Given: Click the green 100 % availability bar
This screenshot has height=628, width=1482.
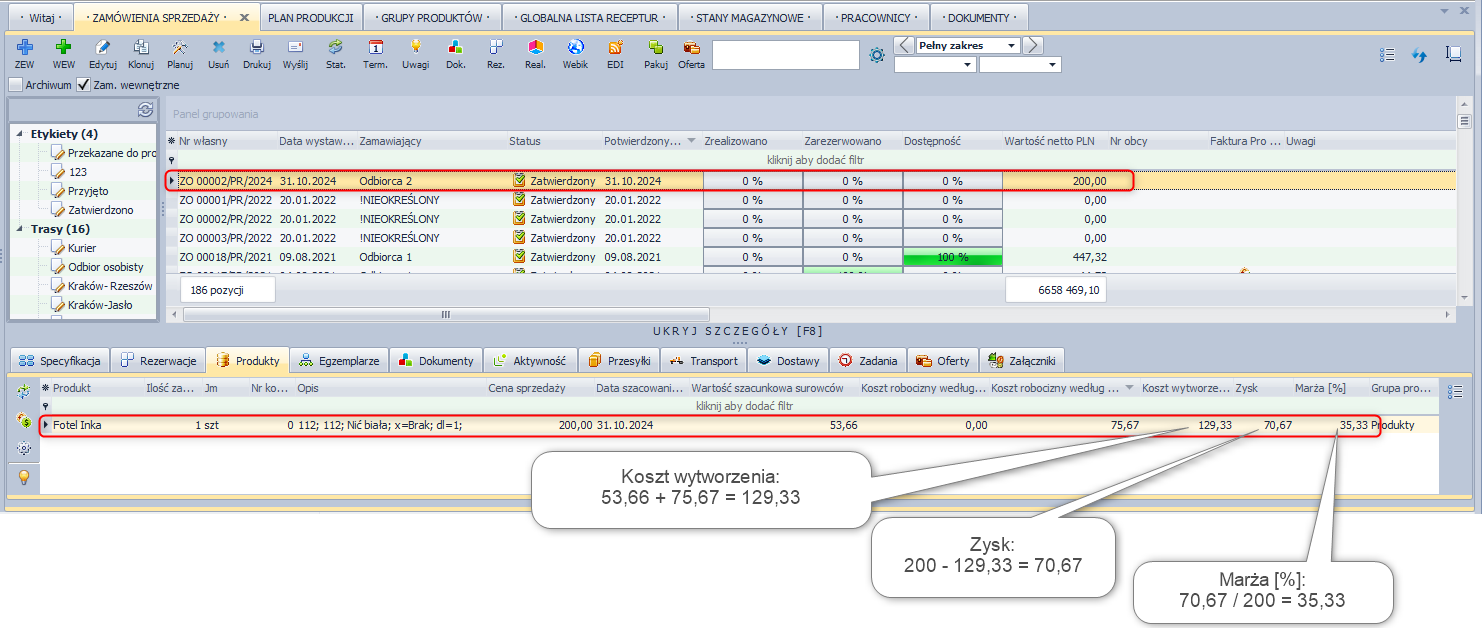Looking at the screenshot, I should 952,257.
